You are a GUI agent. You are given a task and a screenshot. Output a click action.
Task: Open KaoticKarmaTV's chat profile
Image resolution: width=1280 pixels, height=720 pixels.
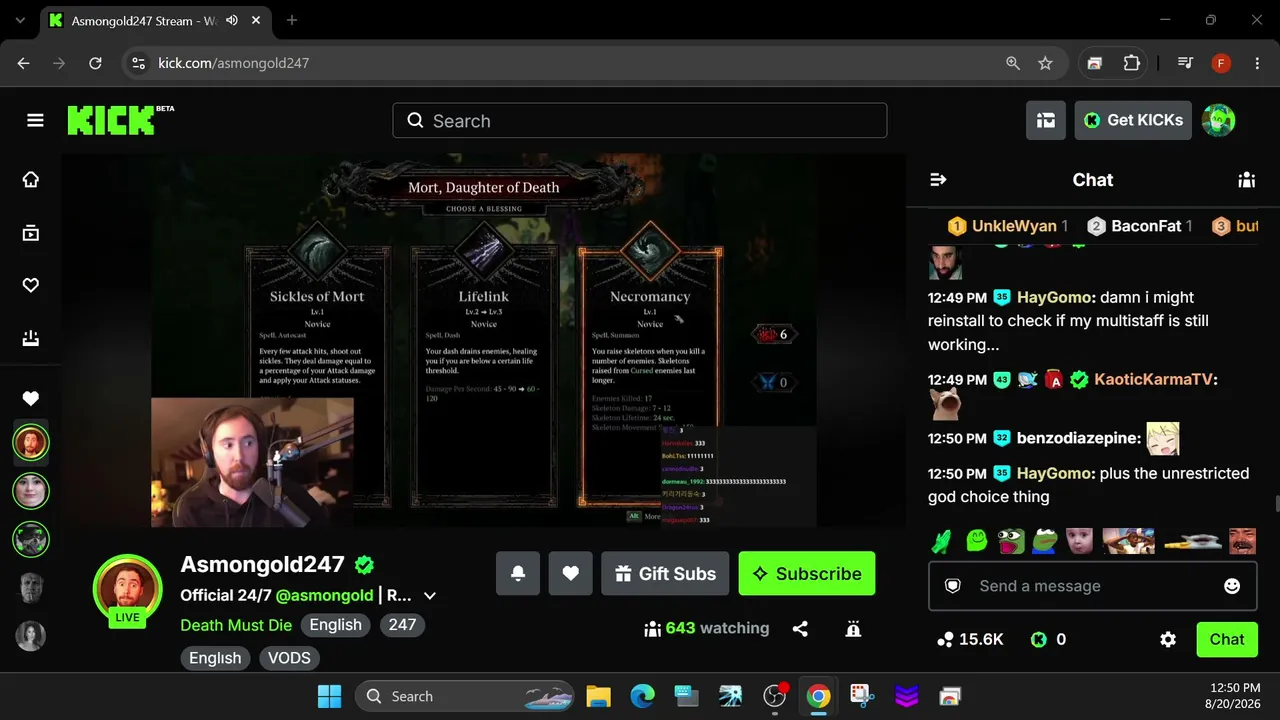(x=1153, y=379)
